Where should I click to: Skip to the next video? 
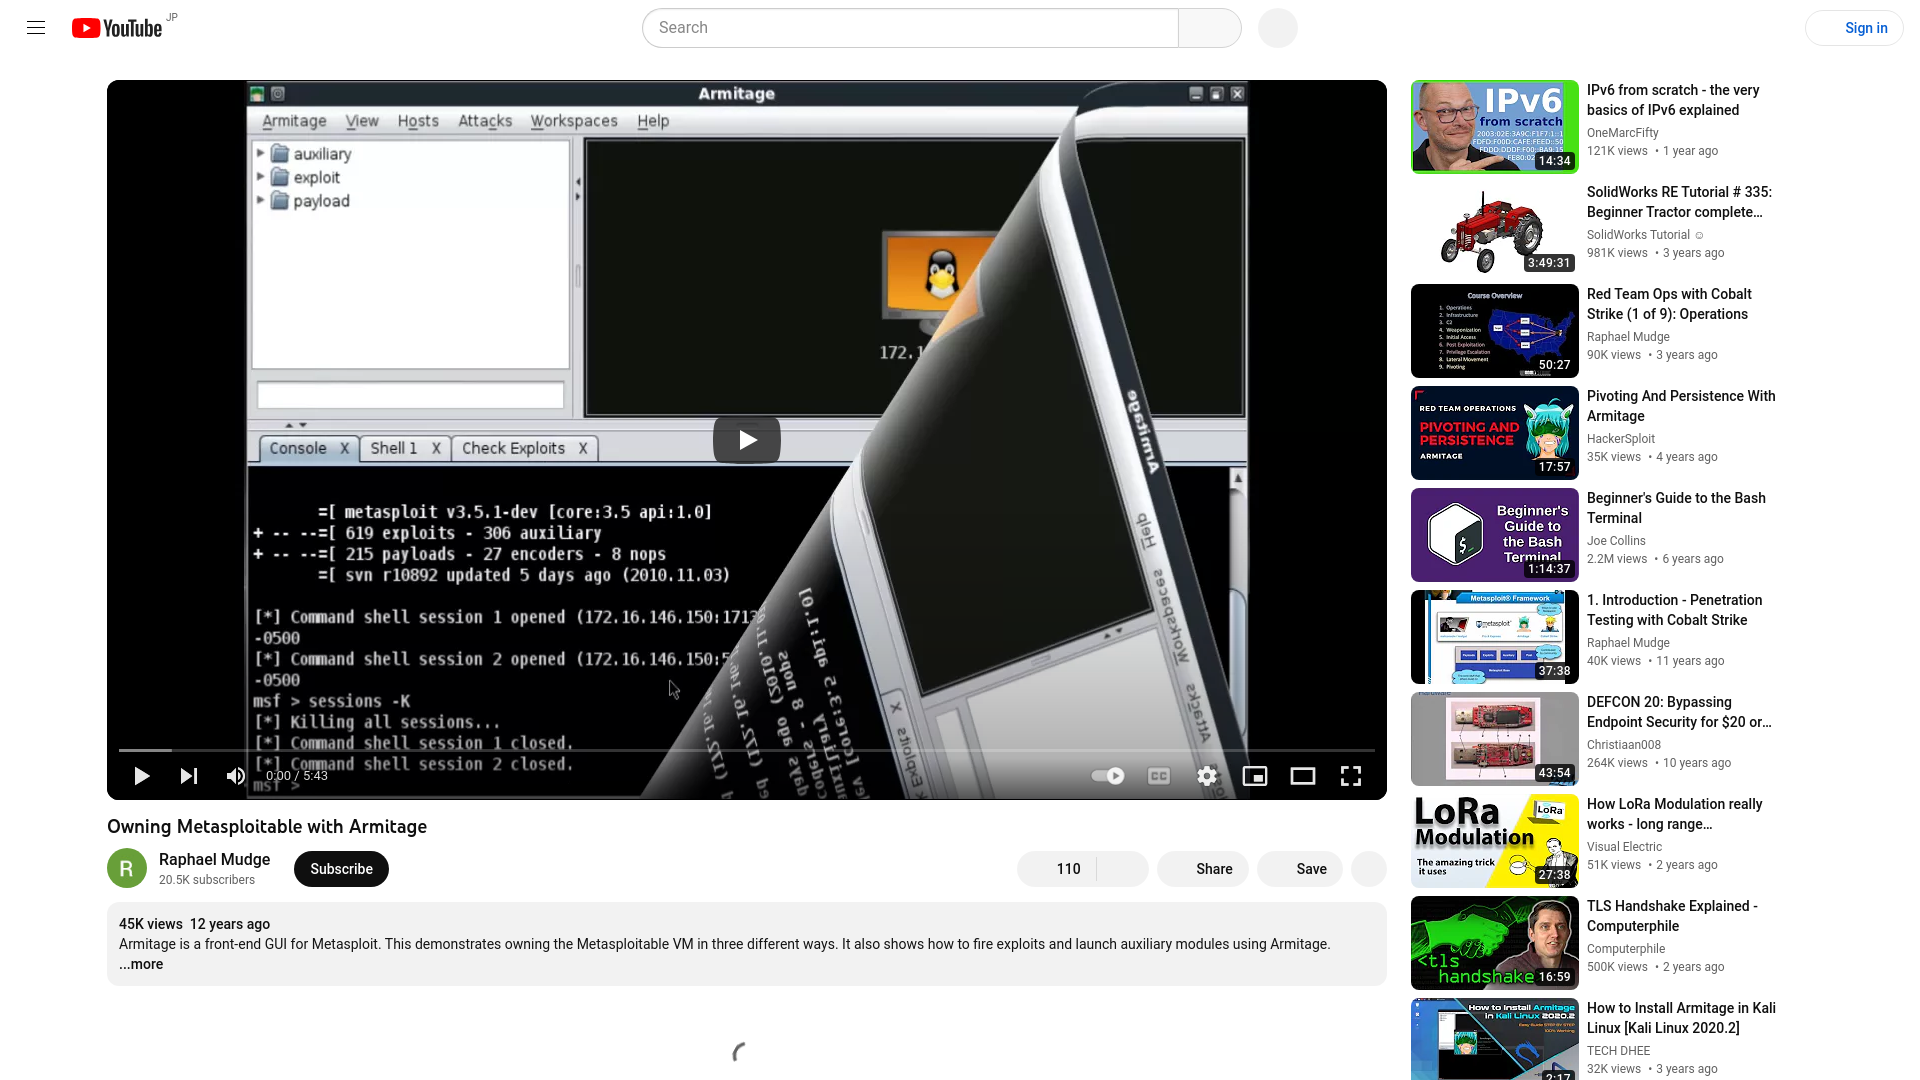tap(189, 776)
